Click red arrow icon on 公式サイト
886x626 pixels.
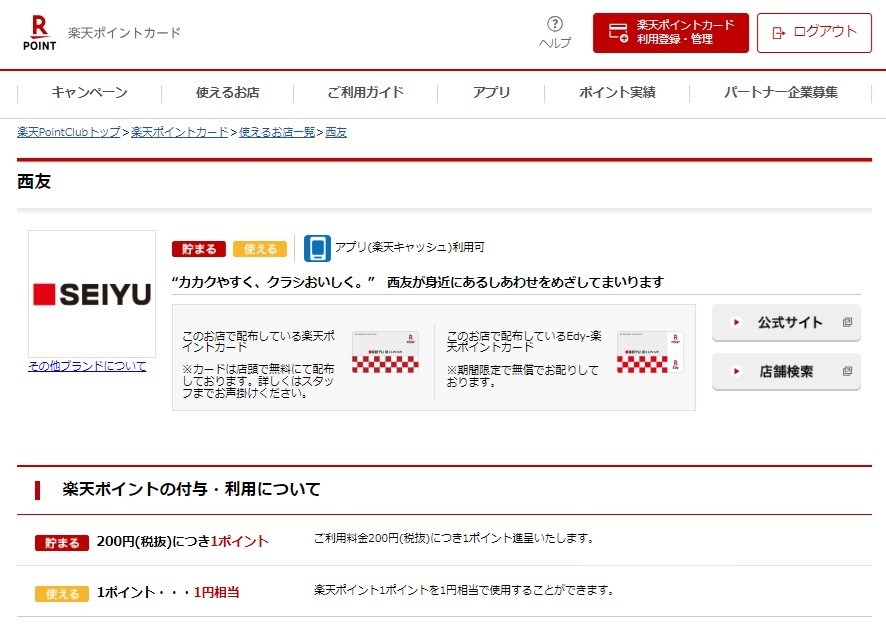[x=736, y=323]
